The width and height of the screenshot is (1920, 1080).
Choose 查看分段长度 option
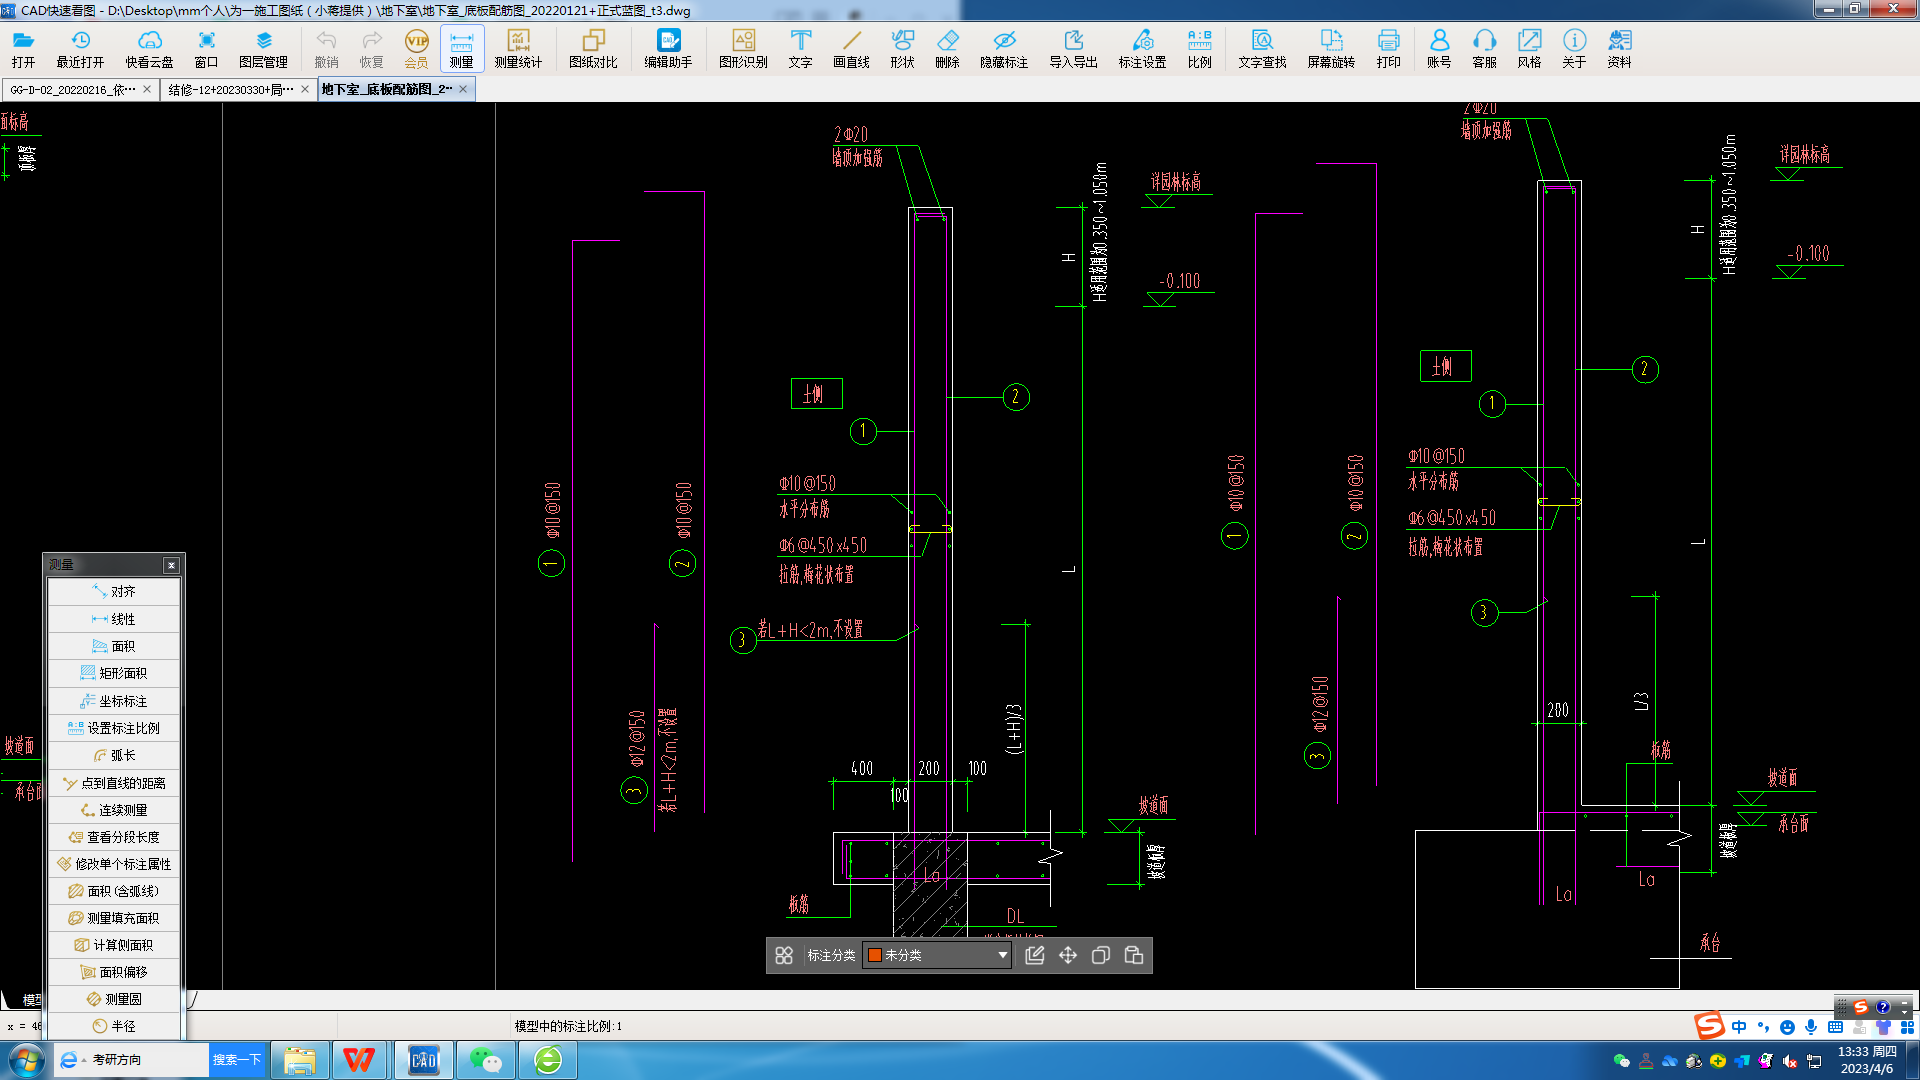114,837
